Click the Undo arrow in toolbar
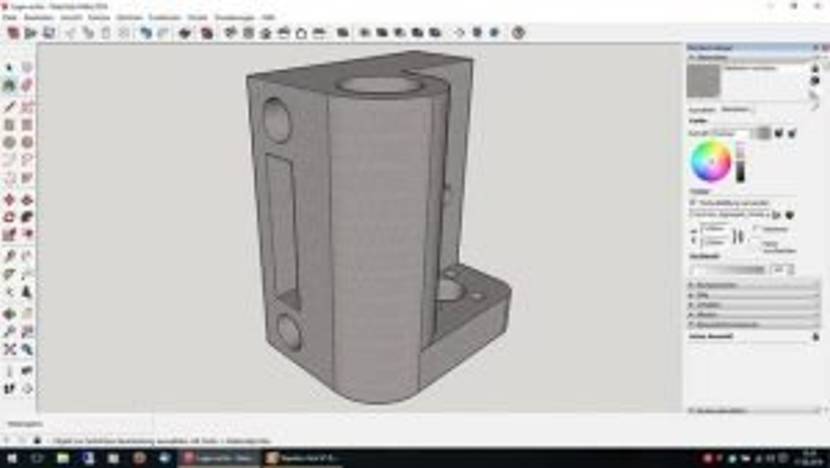The height and width of the screenshot is (468, 830). coord(146,33)
